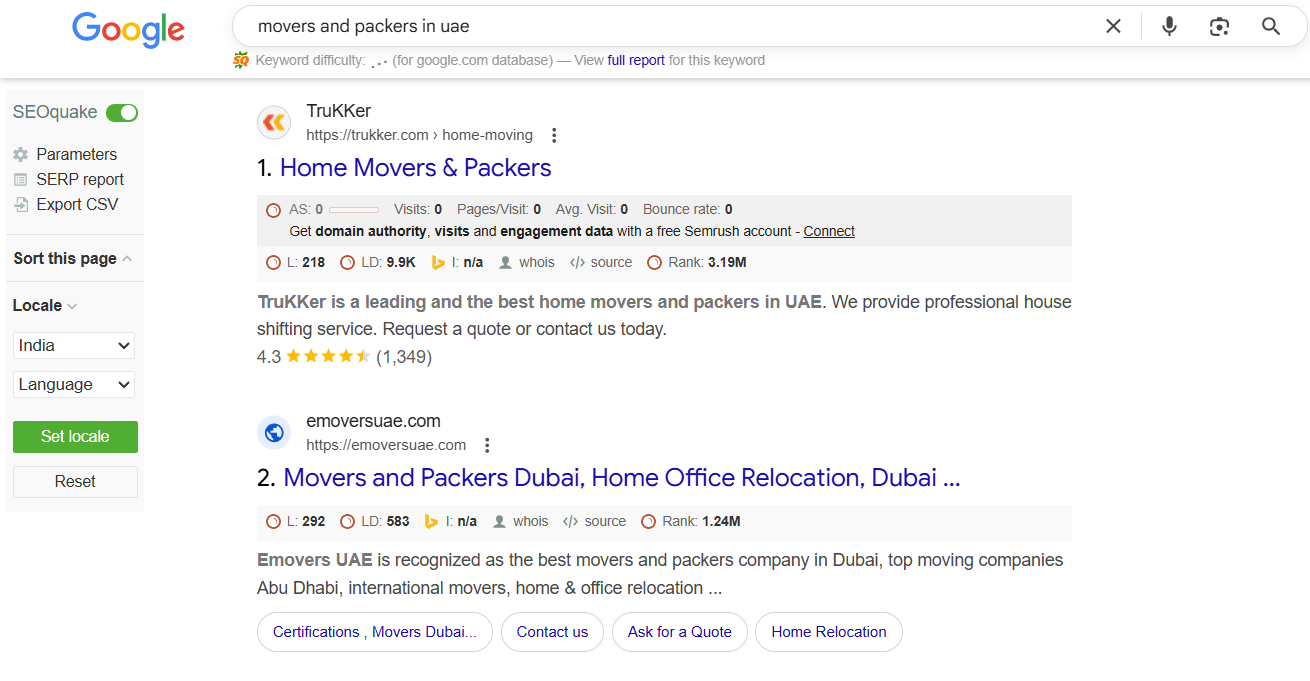Expand the Locale section chevron
This screenshot has height=681, width=1310.
(x=72, y=306)
